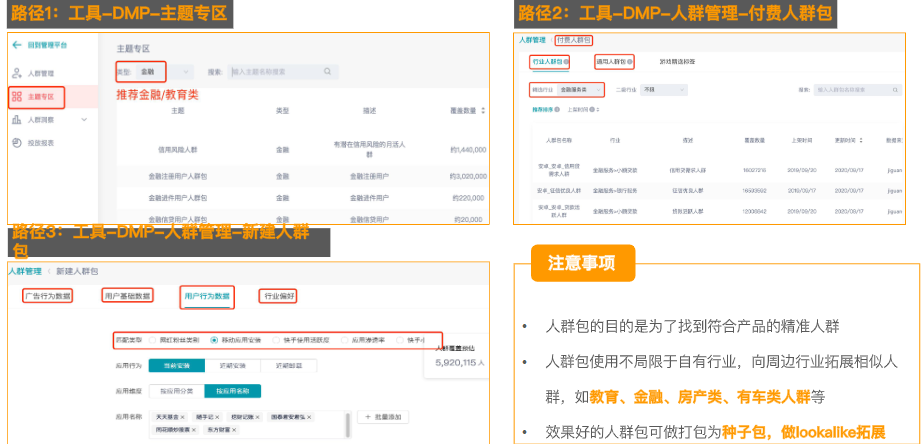
Task: Remove the 国泰君安 tag with its x
Action: 308,417
